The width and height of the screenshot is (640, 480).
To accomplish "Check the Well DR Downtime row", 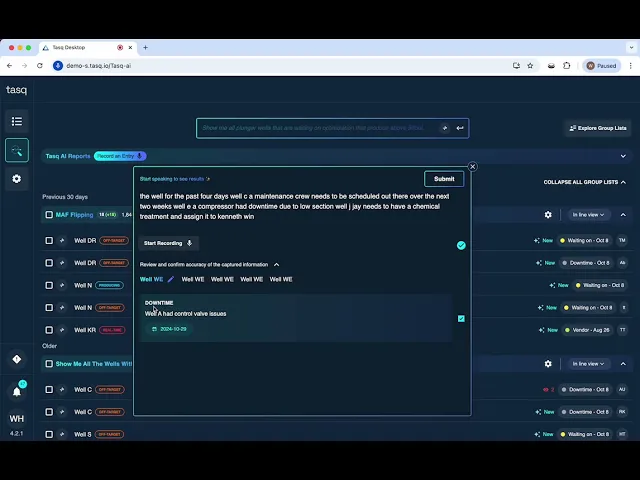I will 49,263.
